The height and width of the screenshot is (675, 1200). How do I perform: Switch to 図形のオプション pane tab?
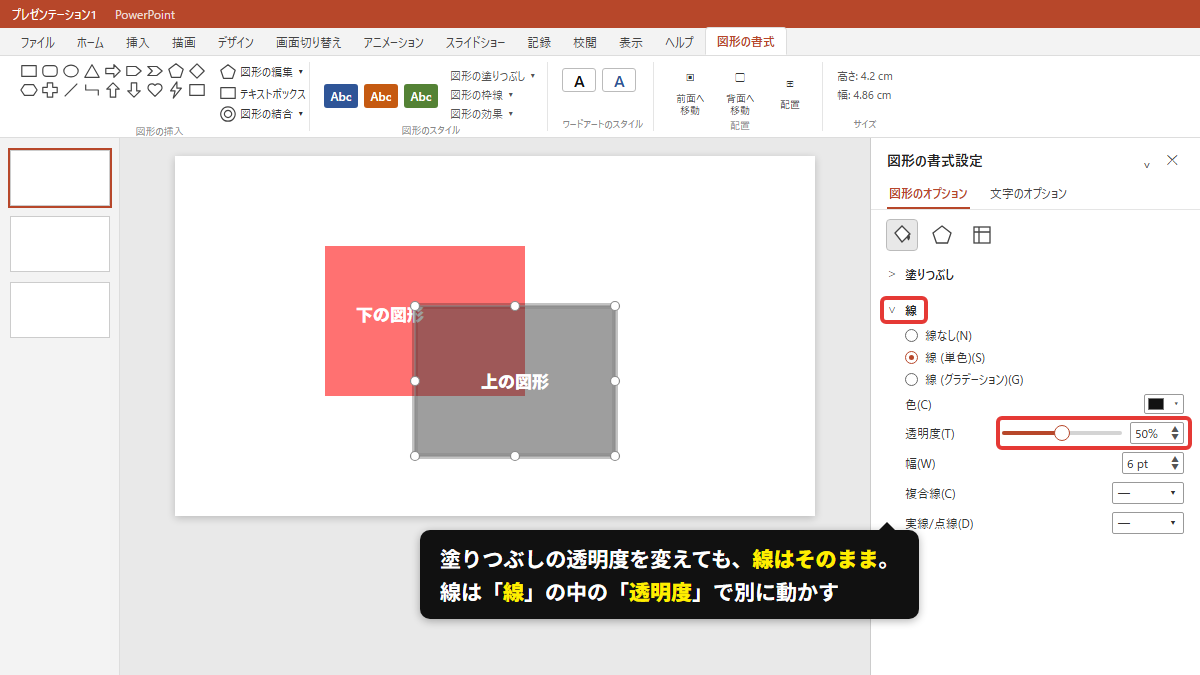(x=928, y=193)
